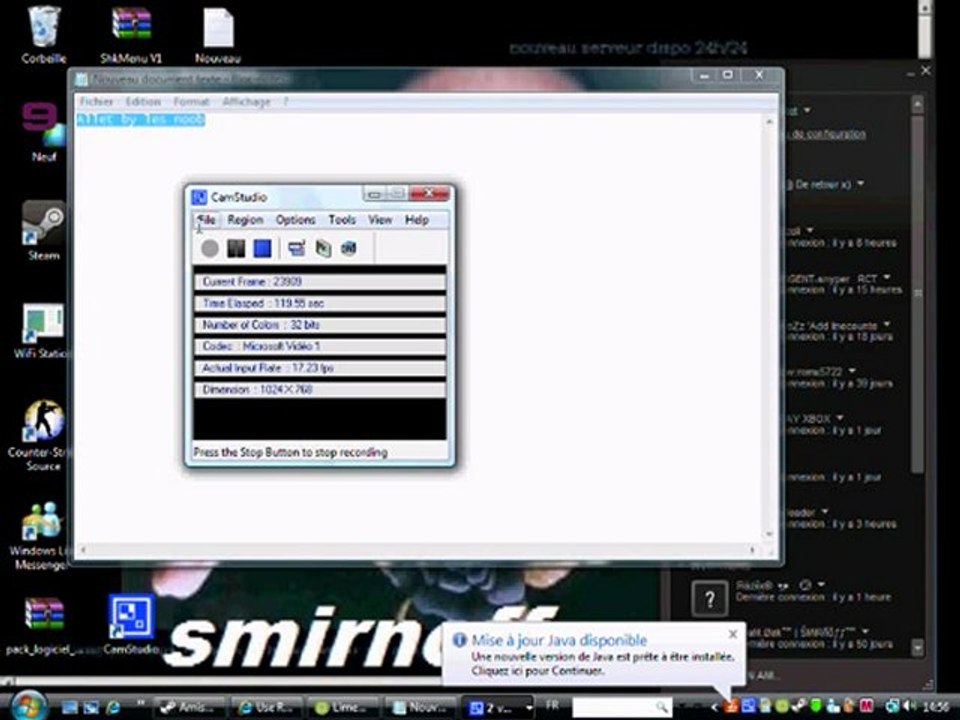Screen dimensions: 960x720
Task: Open the Region menu in CamStudio
Action: tap(245, 219)
